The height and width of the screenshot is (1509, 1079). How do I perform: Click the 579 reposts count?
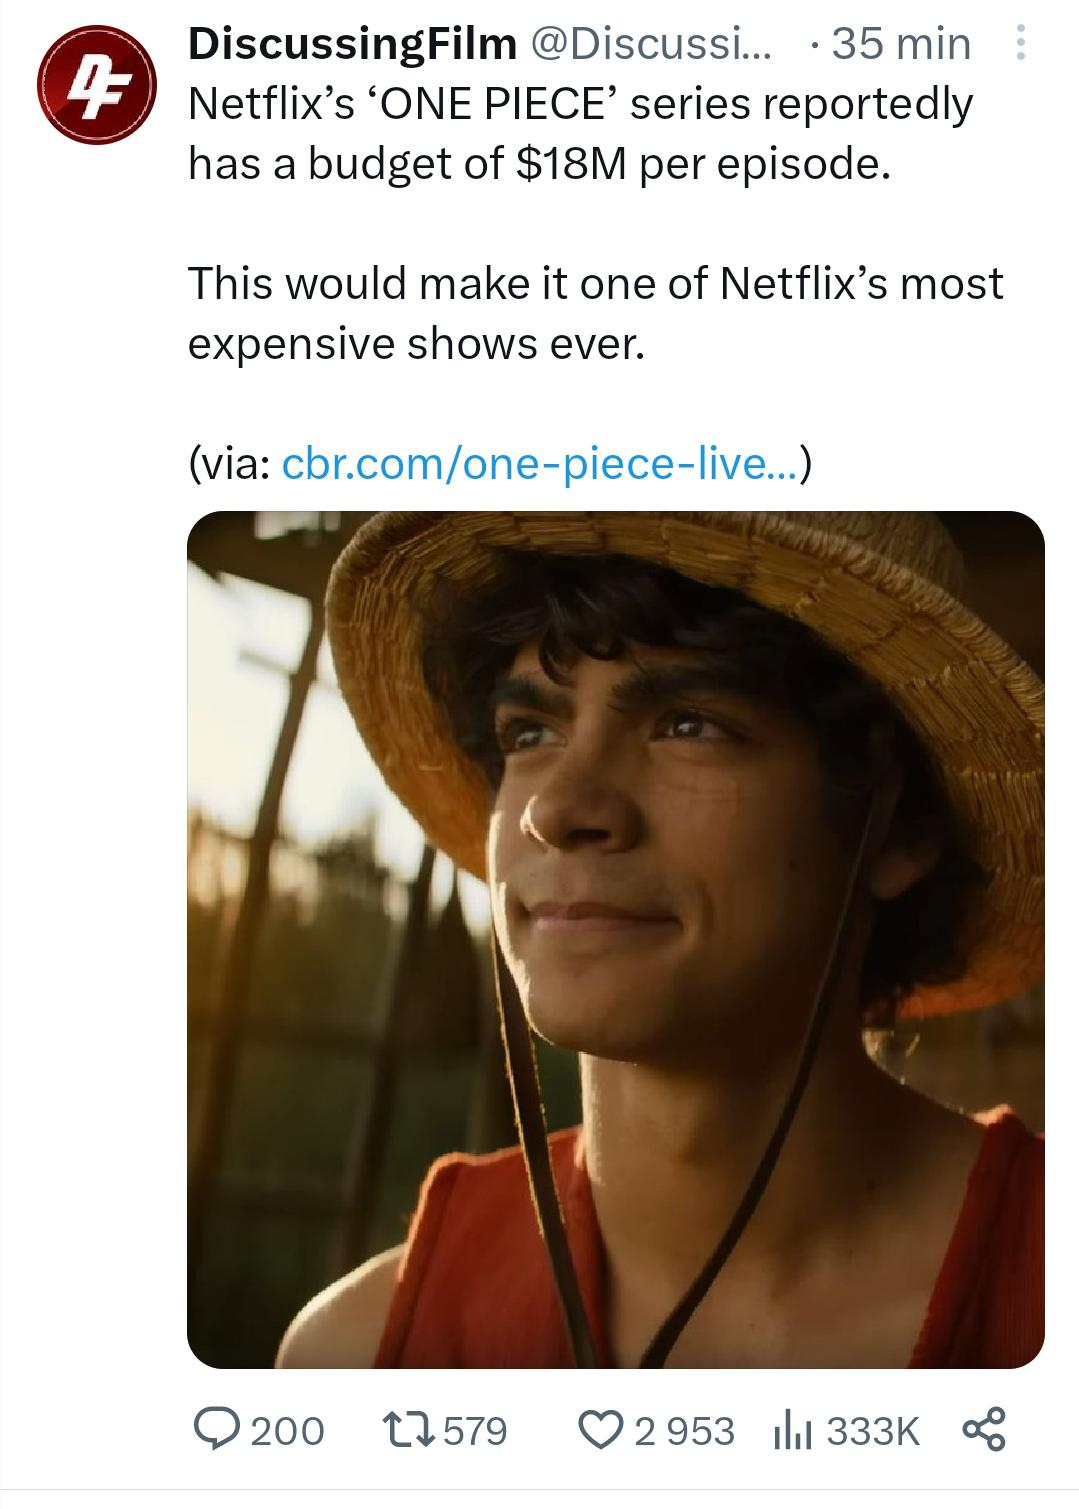[475, 1430]
